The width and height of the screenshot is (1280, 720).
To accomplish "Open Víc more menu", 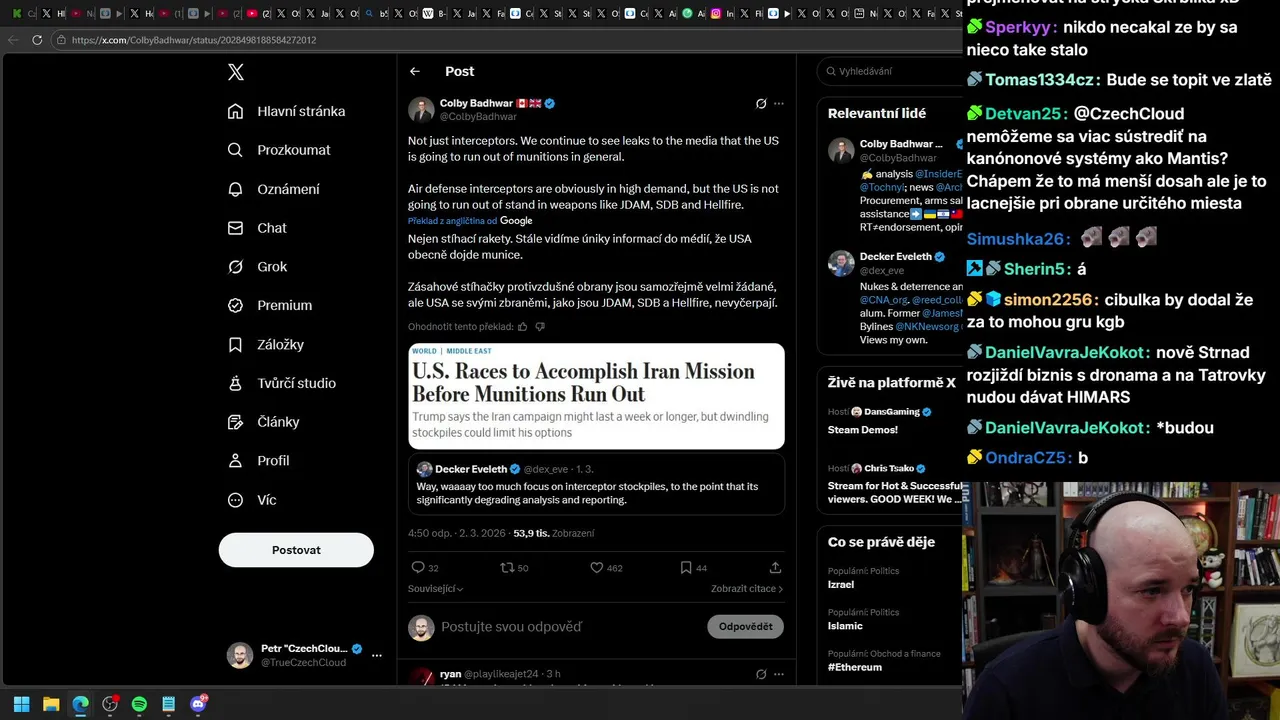I will 252,500.
